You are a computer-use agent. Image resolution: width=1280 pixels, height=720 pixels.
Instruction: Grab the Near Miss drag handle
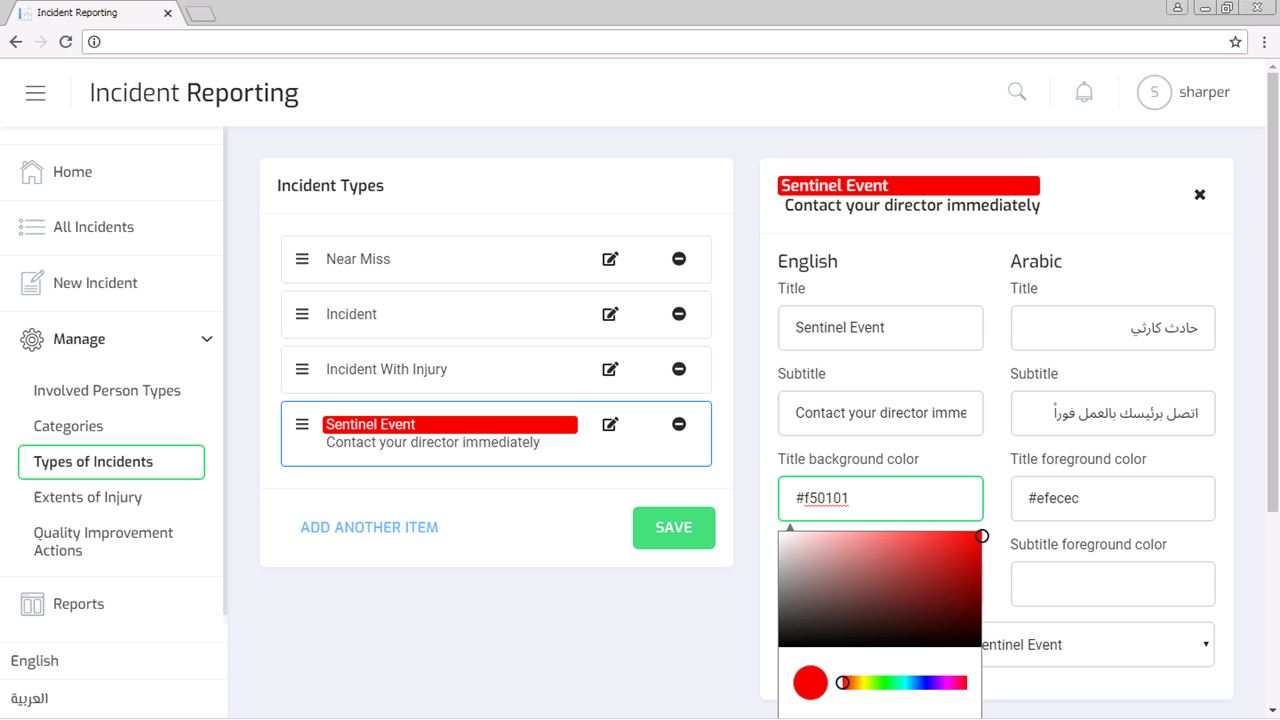(302, 259)
